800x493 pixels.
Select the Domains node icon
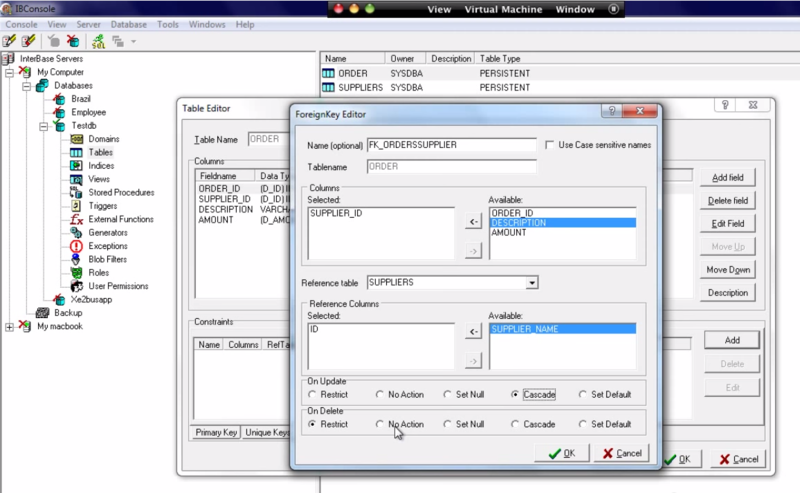tap(76, 139)
